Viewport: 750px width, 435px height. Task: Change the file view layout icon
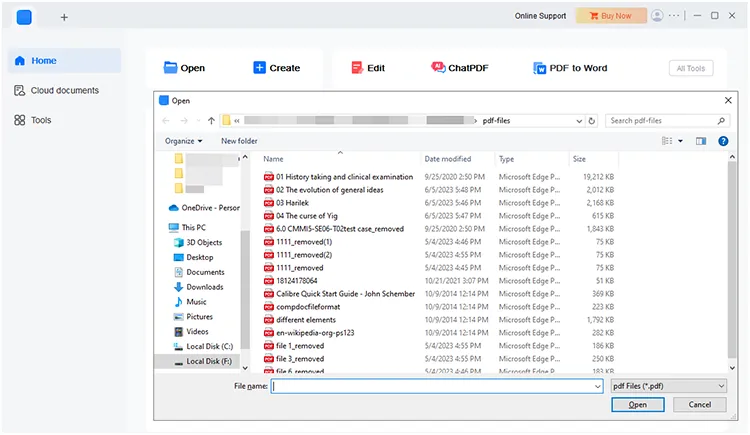tap(667, 141)
